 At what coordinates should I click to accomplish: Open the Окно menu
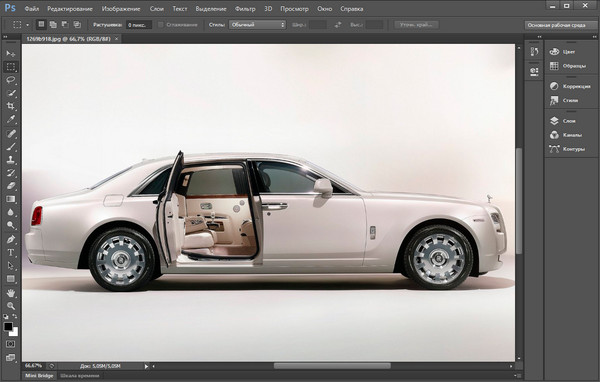[x=324, y=8]
